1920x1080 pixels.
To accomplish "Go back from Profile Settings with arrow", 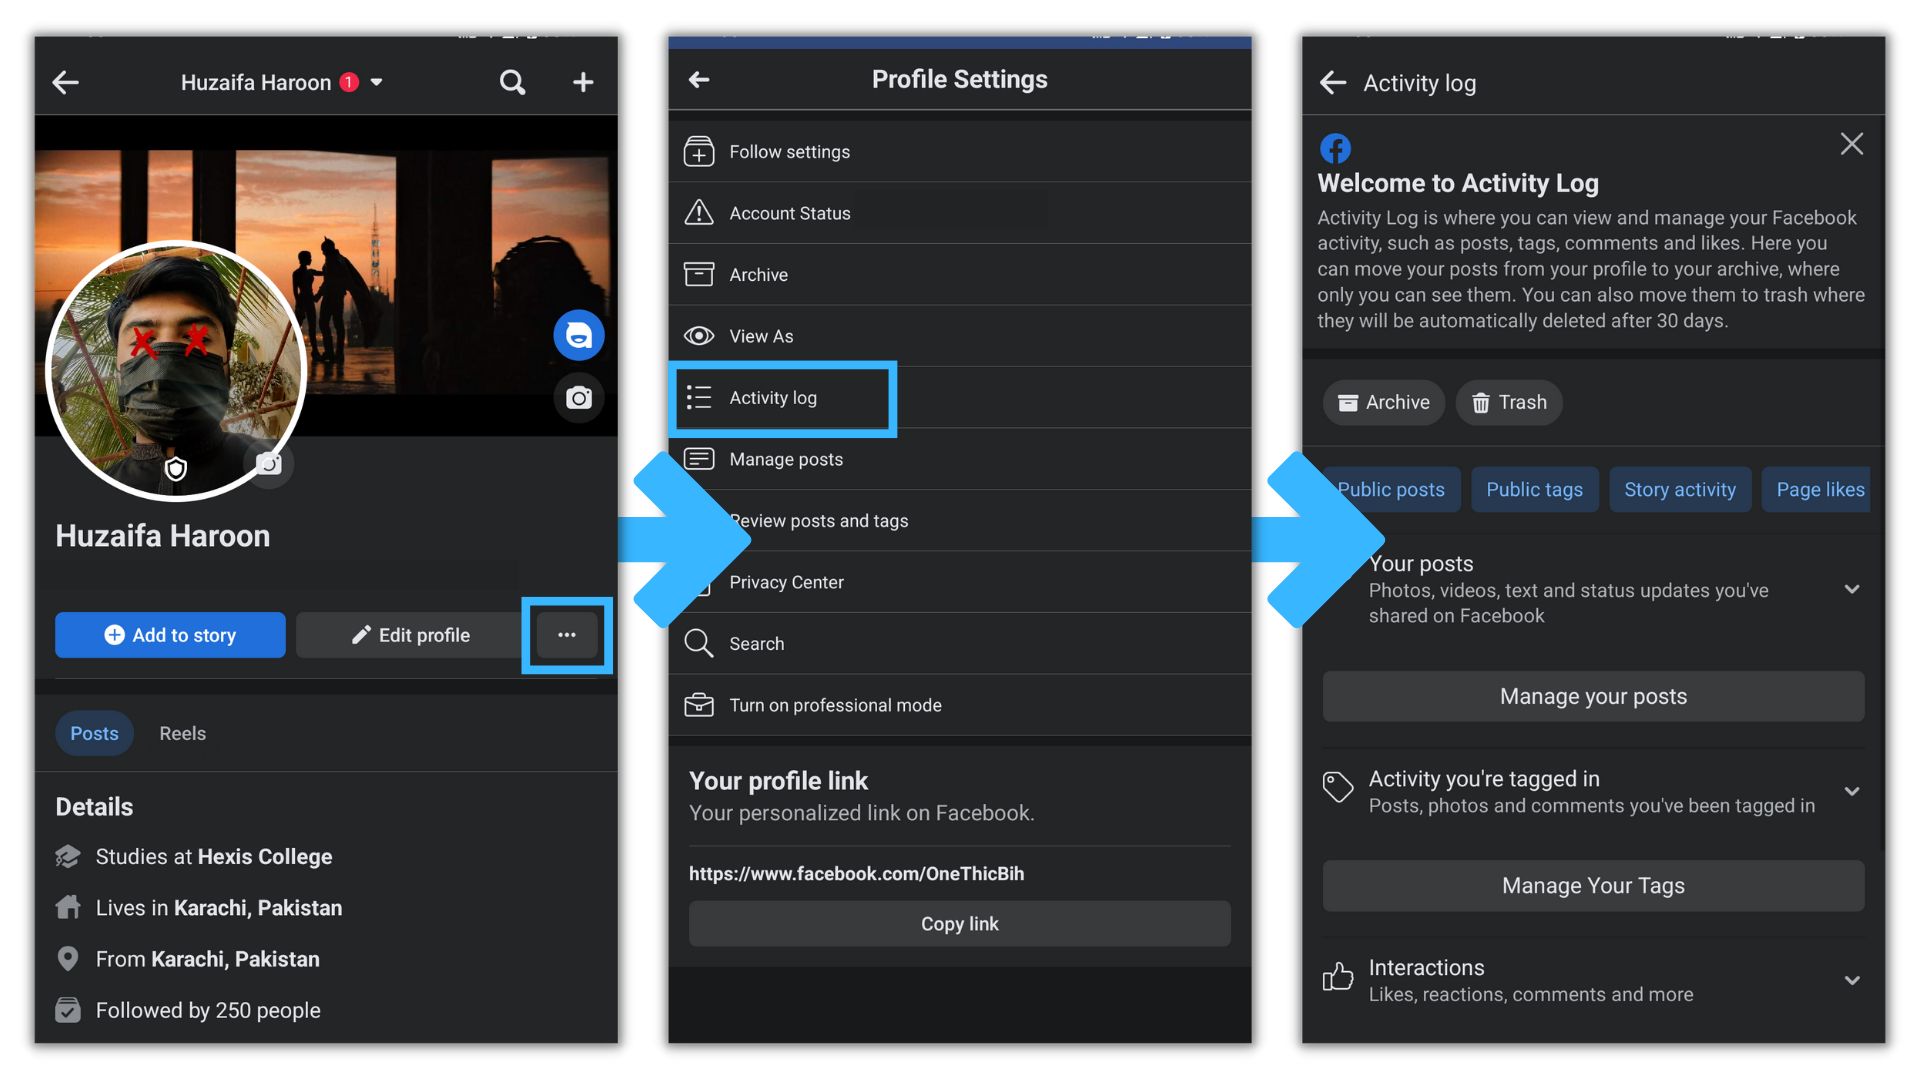I will click(x=699, y=79).
